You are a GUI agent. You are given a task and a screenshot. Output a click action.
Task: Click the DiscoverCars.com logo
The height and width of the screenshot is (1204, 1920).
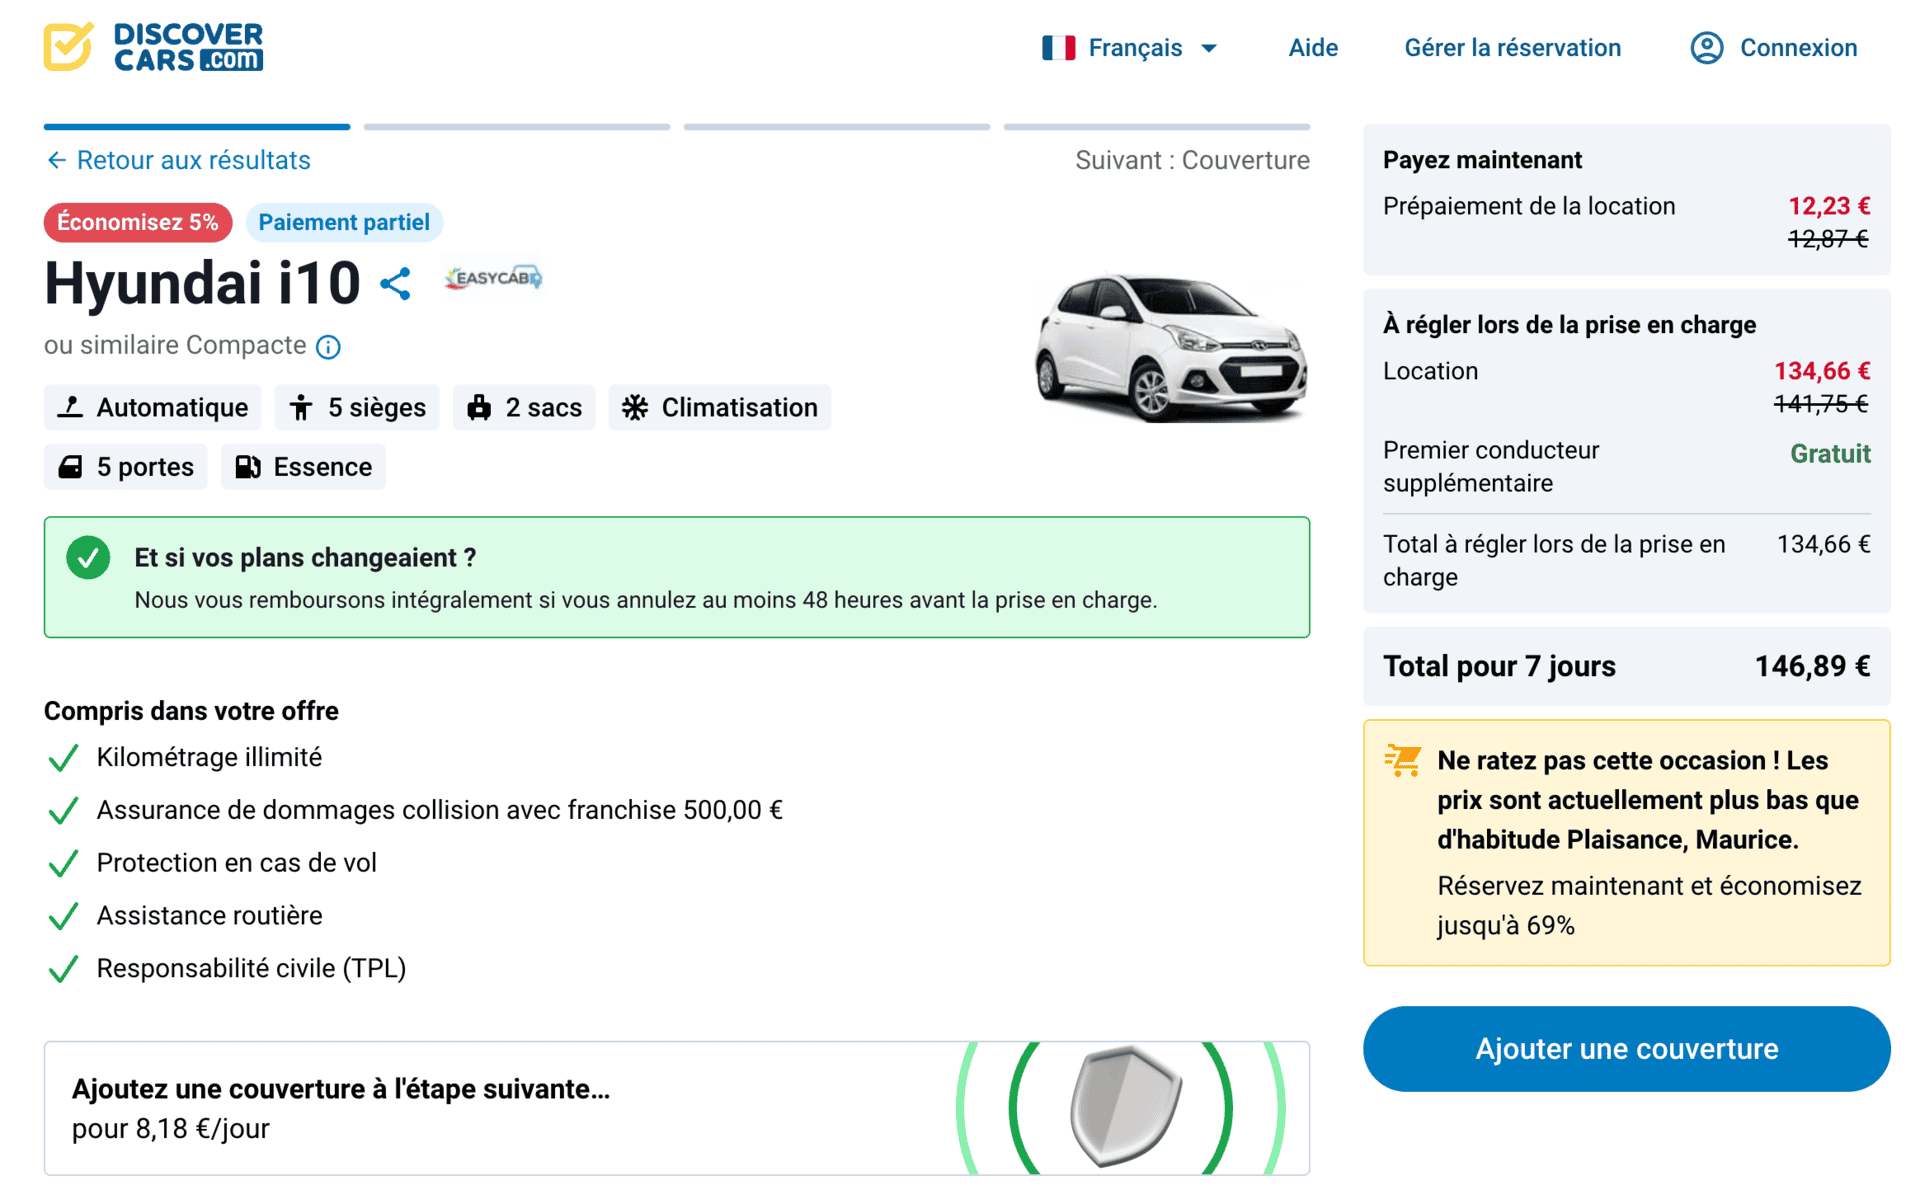pos(152,46)
